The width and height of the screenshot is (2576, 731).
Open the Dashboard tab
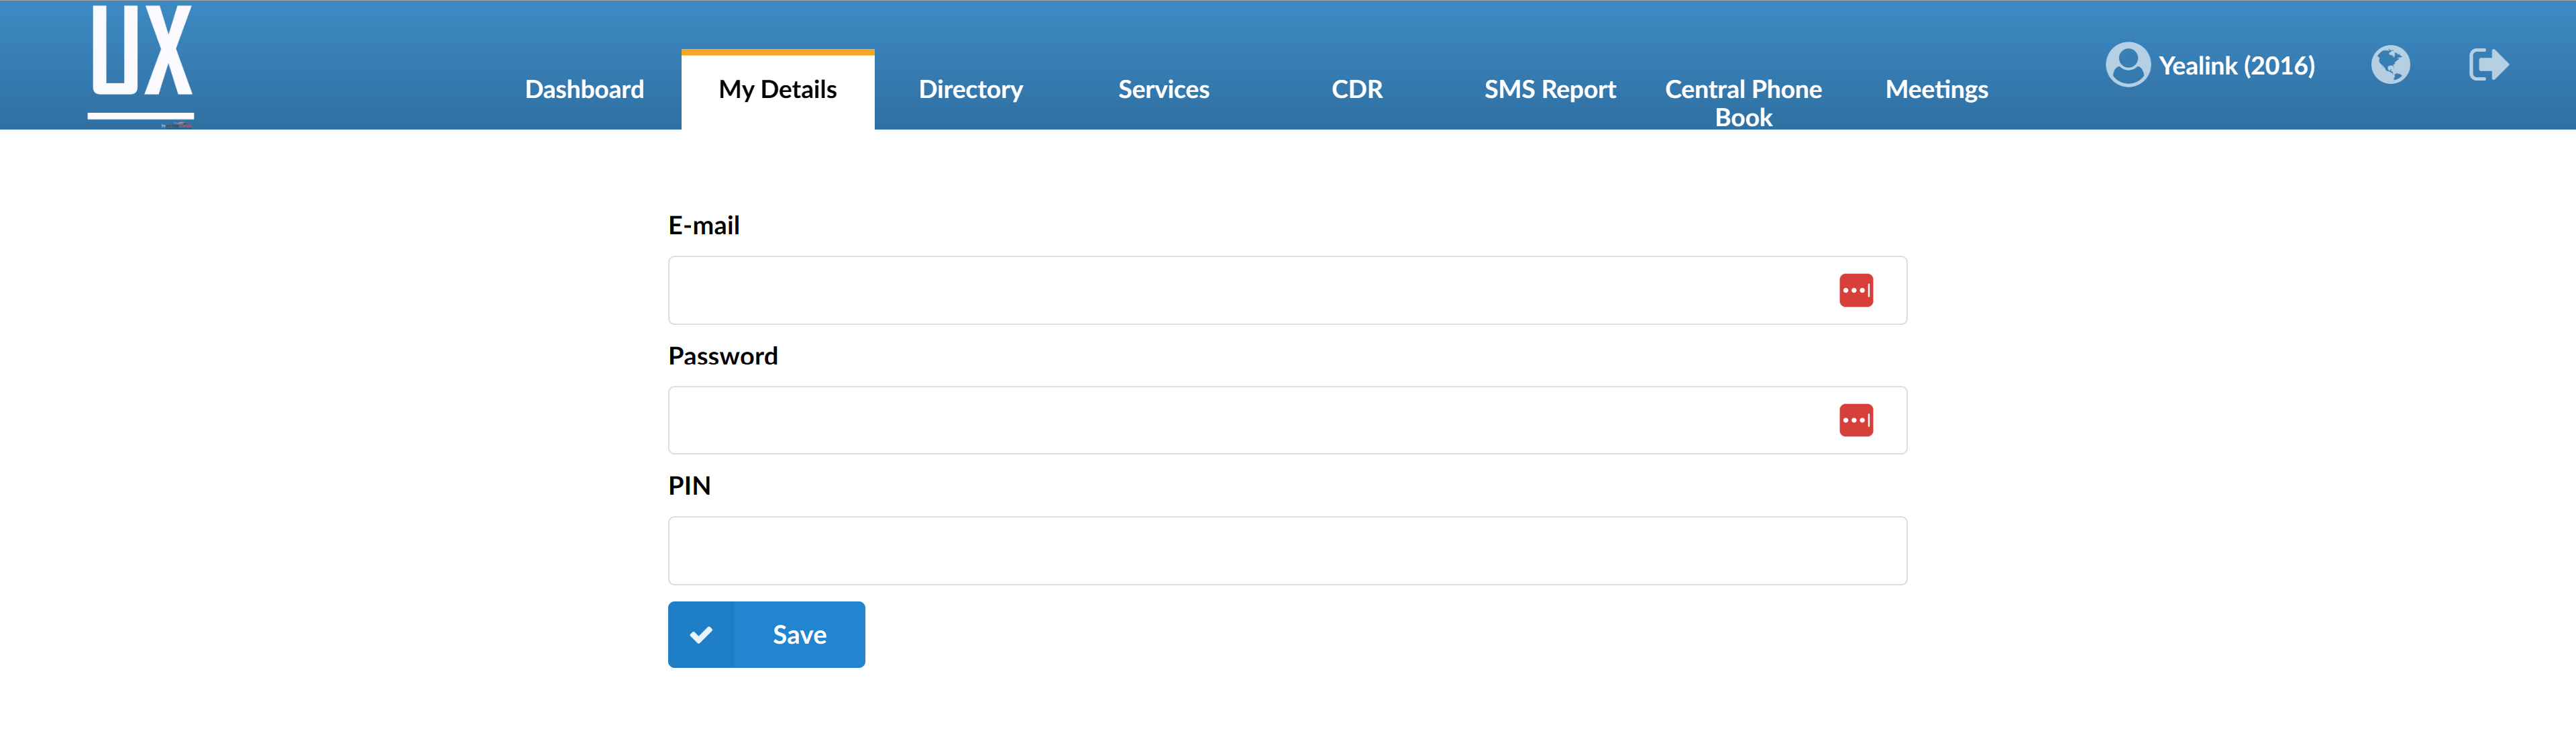coord(584,89)
